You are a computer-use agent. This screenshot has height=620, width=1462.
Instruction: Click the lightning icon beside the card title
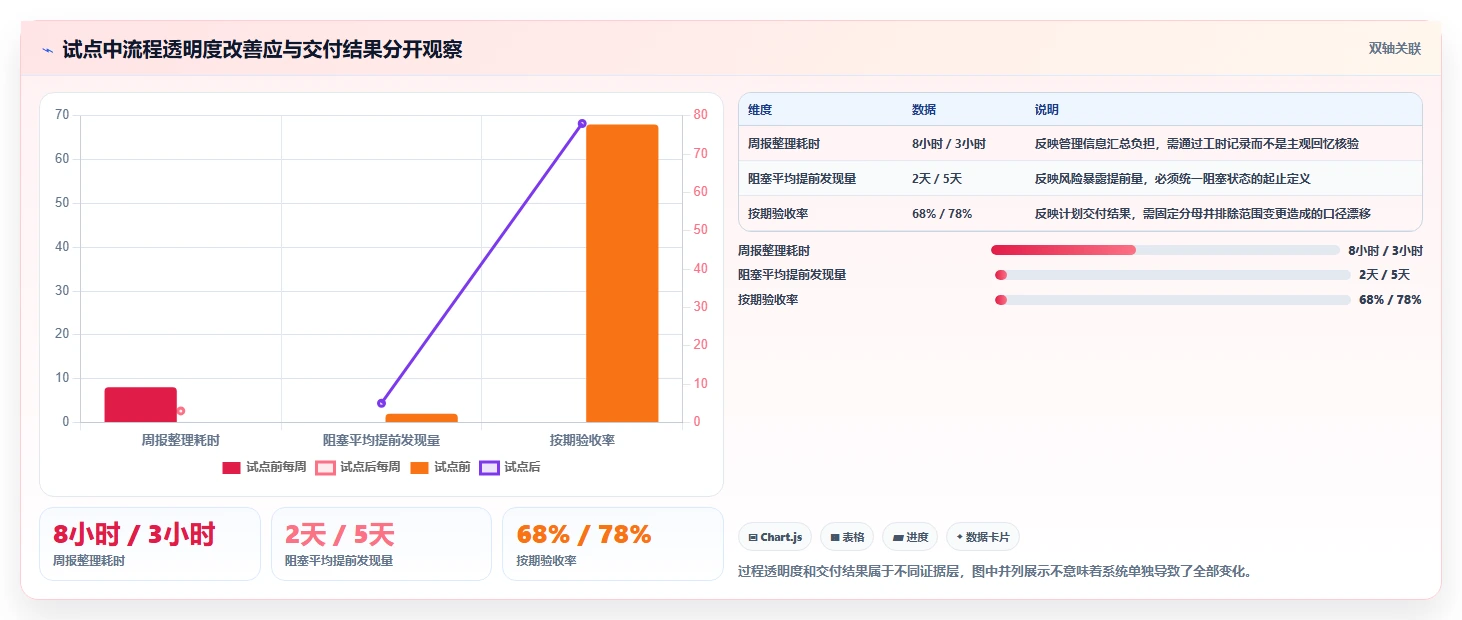tap(48, 50)
